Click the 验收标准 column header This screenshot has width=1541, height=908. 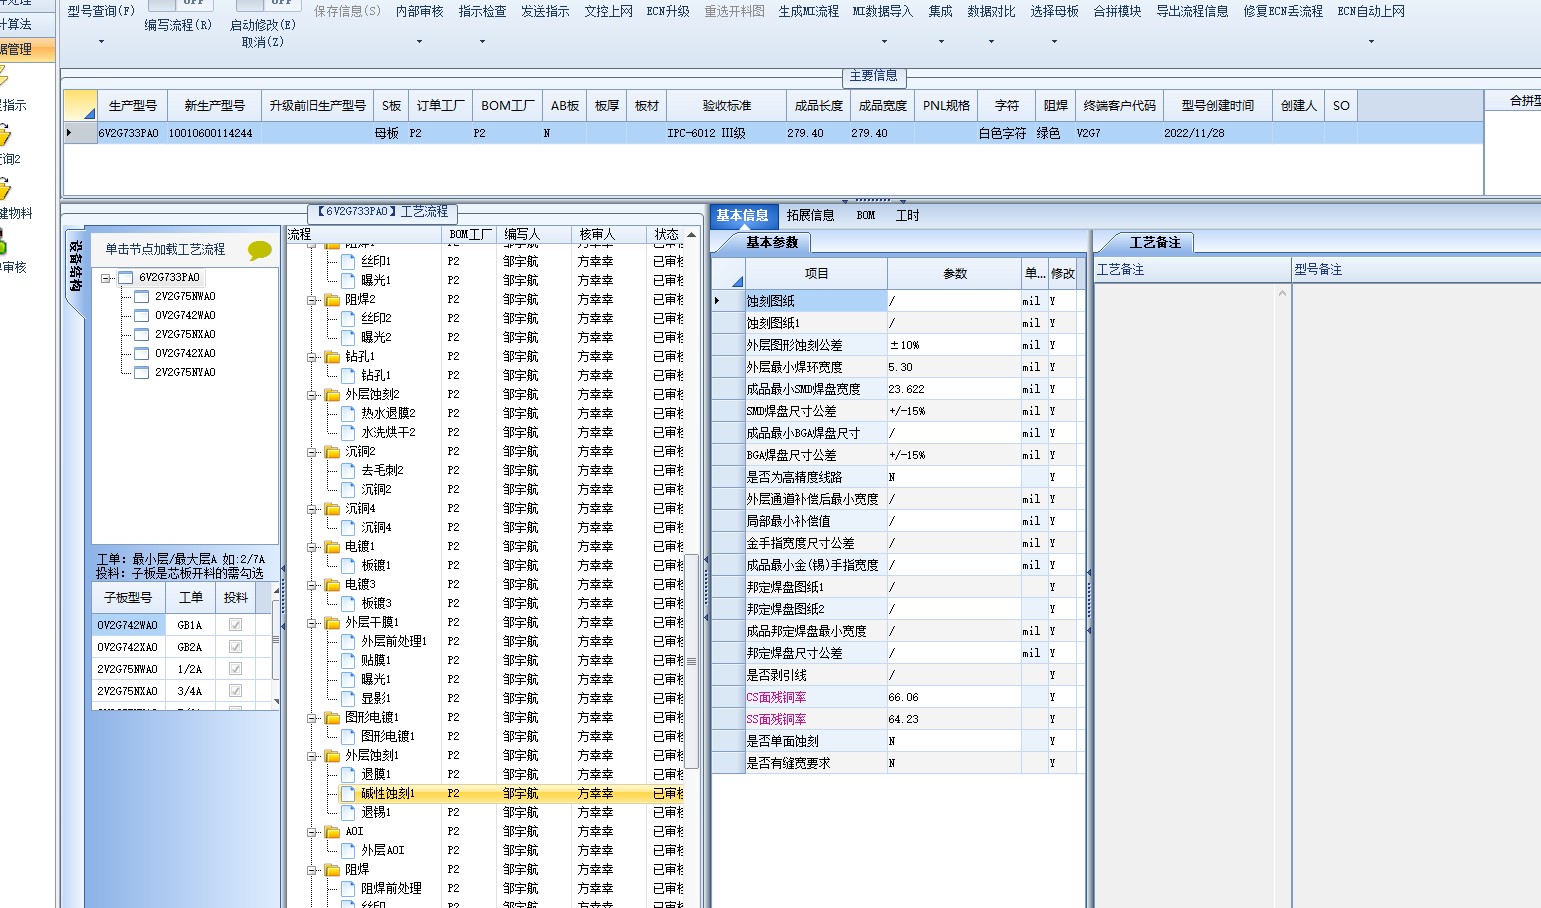click(726, 105)
